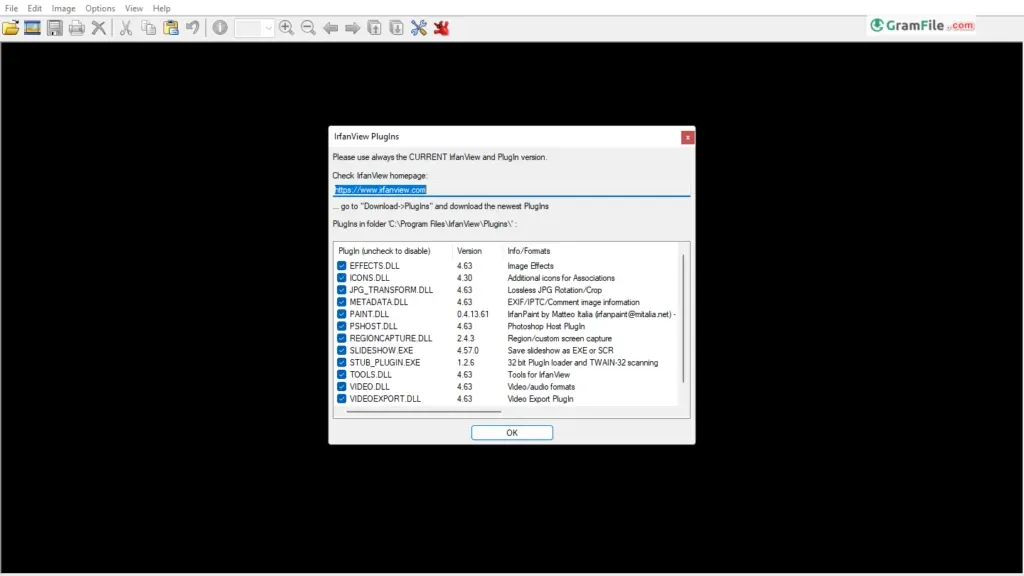
Task: Disable the METADATA.DLL plugin
Action: pyautogui.click(x=342, y=302)
